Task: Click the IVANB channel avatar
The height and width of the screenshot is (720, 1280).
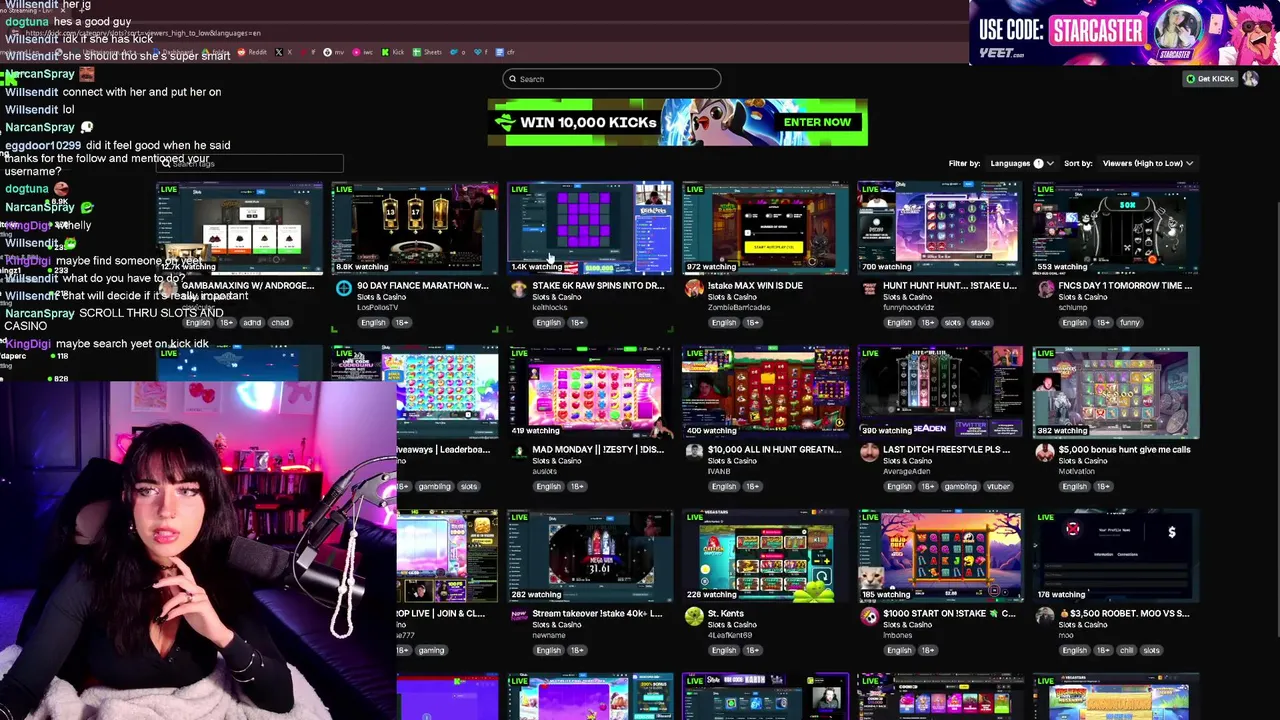Action: tap(693, 453)
